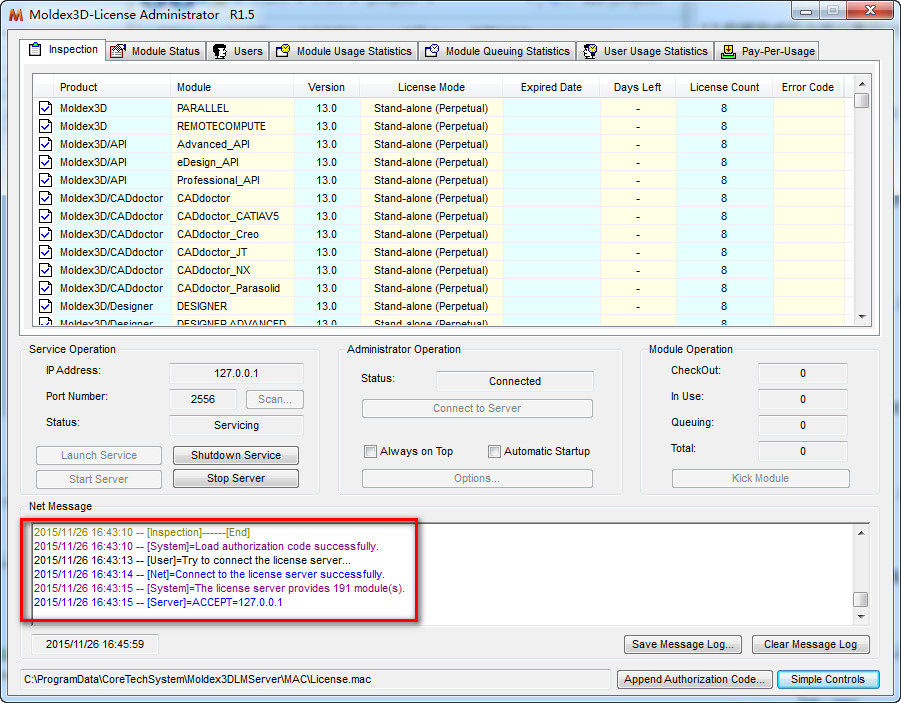Click the Kick Module button

click(x=760, y=478)
